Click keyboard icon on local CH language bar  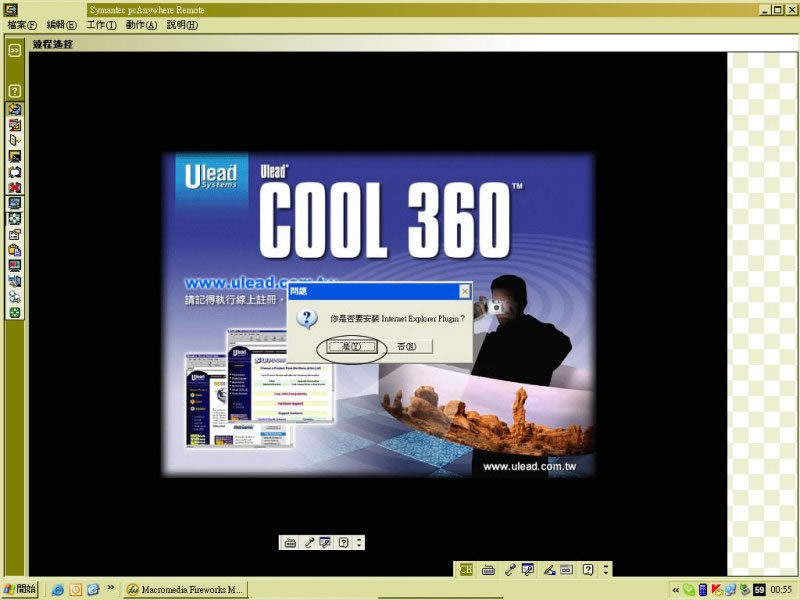(488, 570)
